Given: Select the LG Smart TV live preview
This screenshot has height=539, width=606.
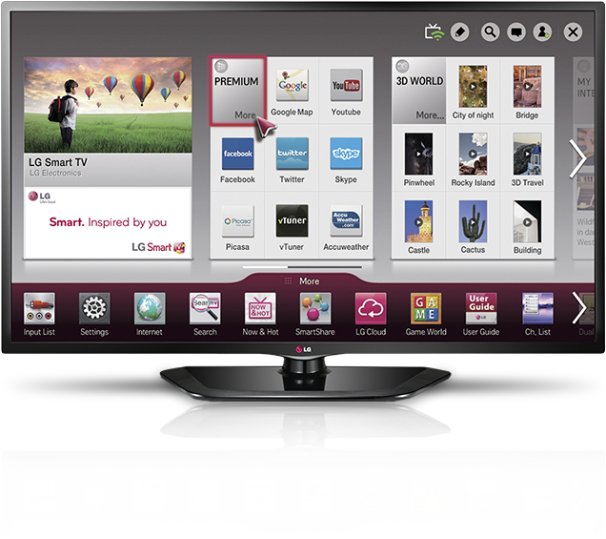Looking at the screenshot, I should click(x=108, y=105).
